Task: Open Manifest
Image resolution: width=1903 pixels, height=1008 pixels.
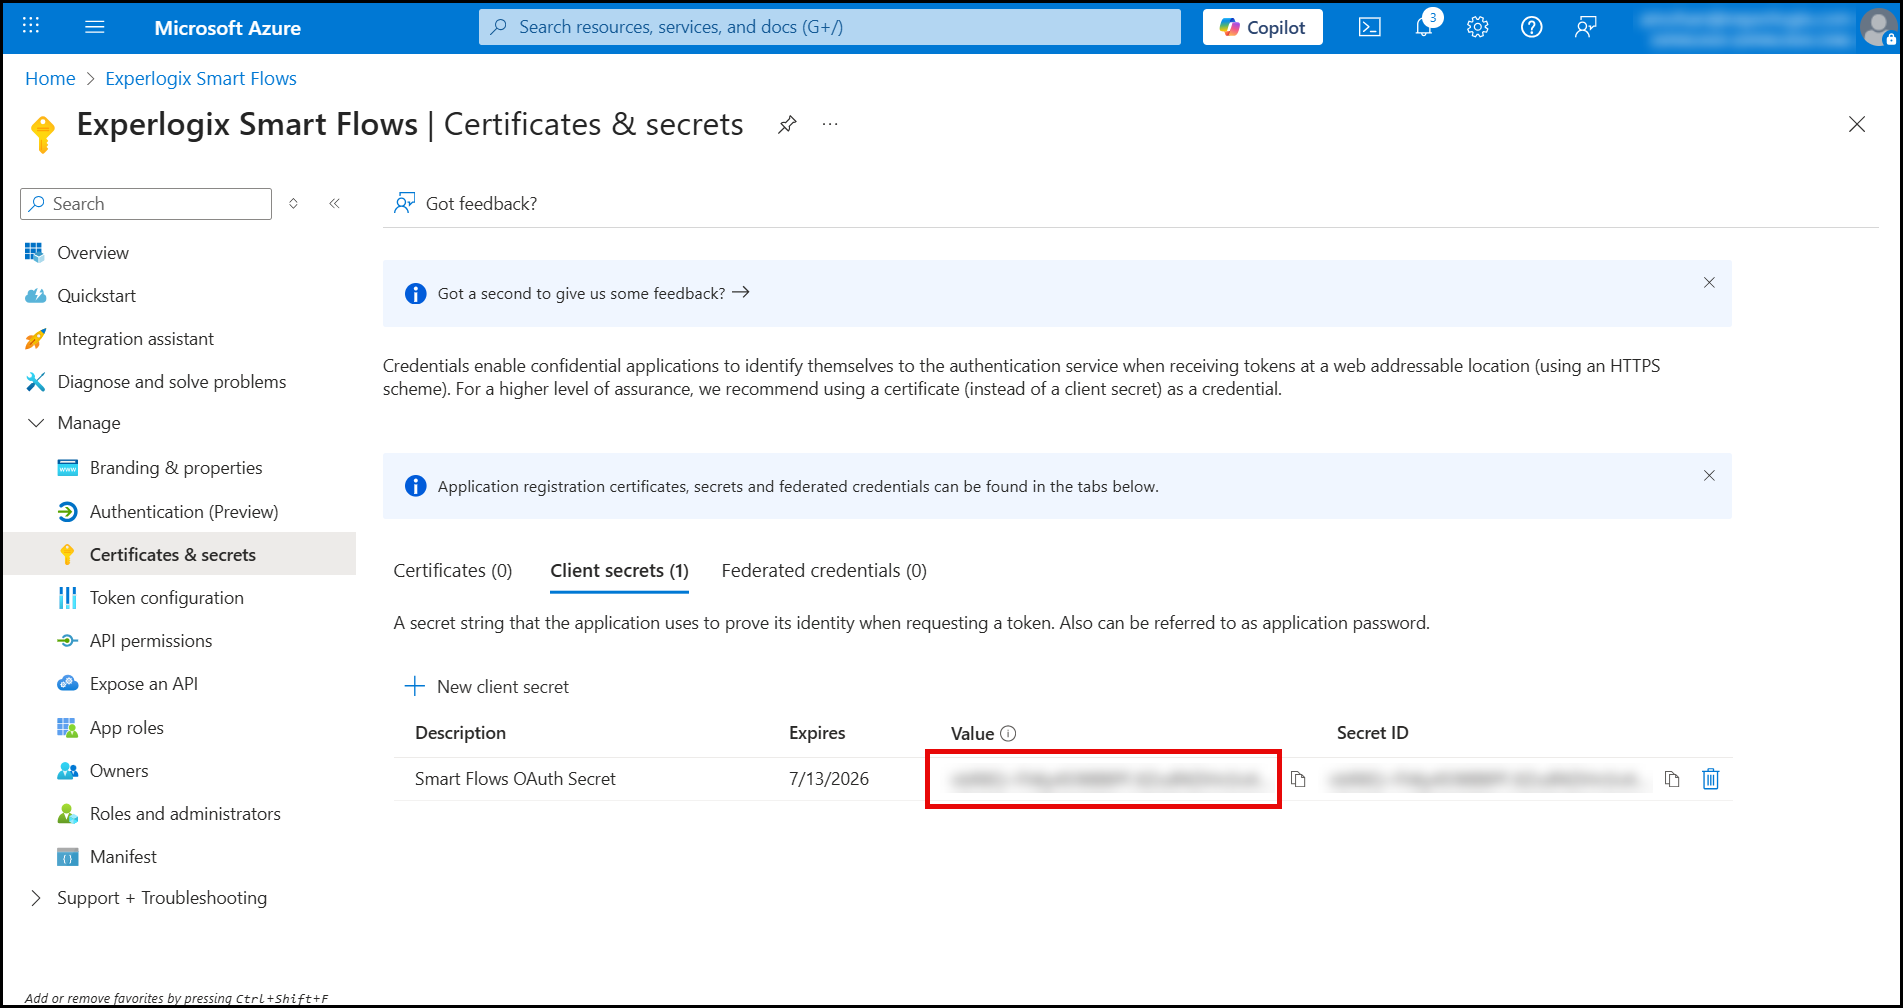Action: pos(123,857)
